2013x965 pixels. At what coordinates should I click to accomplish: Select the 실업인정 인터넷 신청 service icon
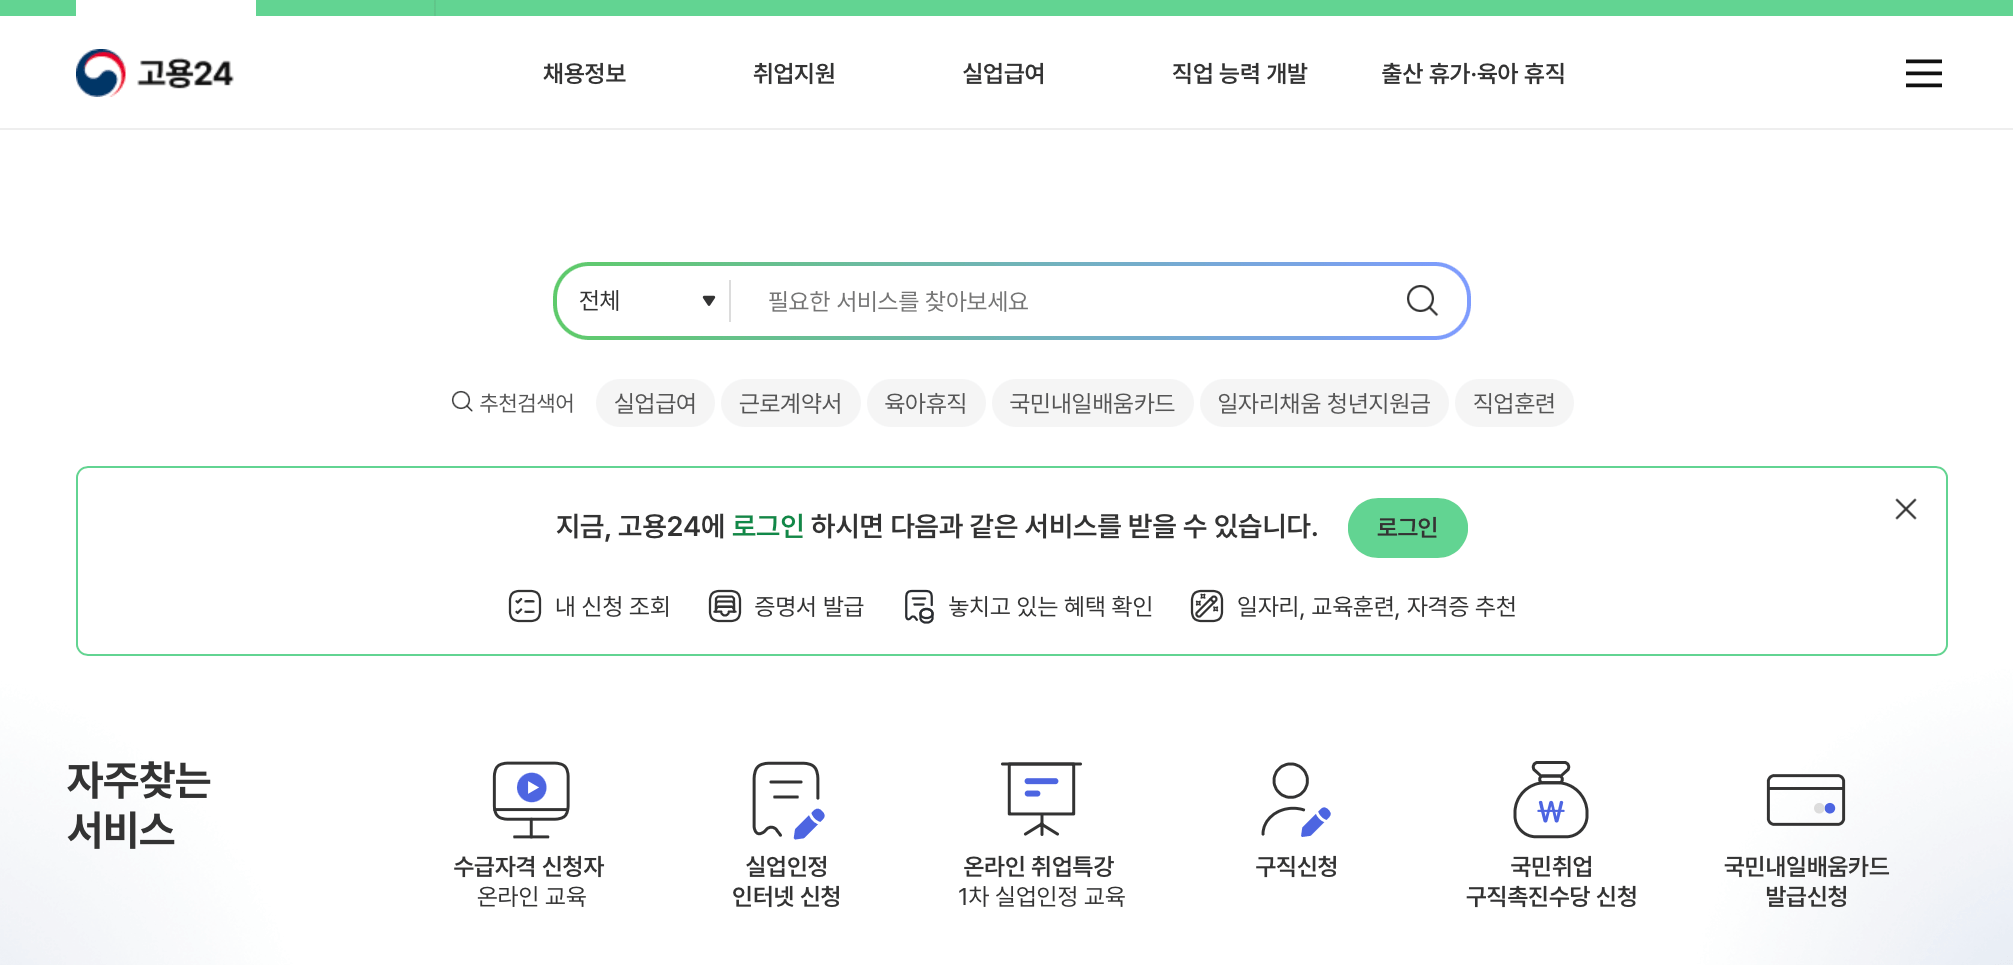coord(786,798)
